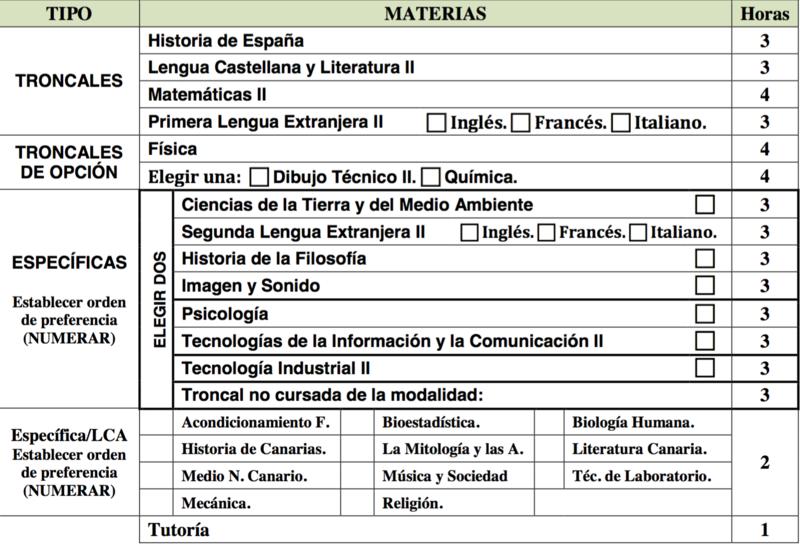Click the numbering box before Biología Humana

pyautogui.click(x=548, y=422)
